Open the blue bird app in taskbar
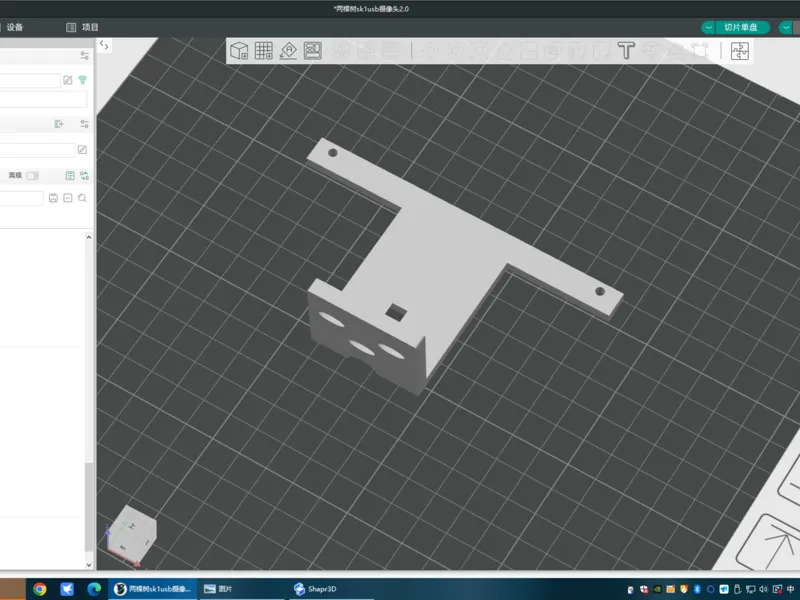Viewport: 800px width, 600px height. click(67, 589)
